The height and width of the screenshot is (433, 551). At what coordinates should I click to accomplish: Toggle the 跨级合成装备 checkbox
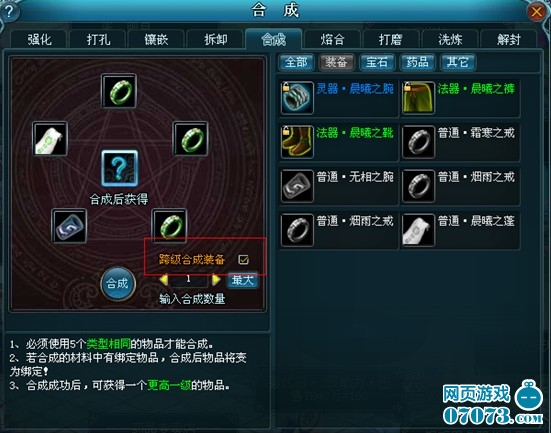click(x=243, y=260)
